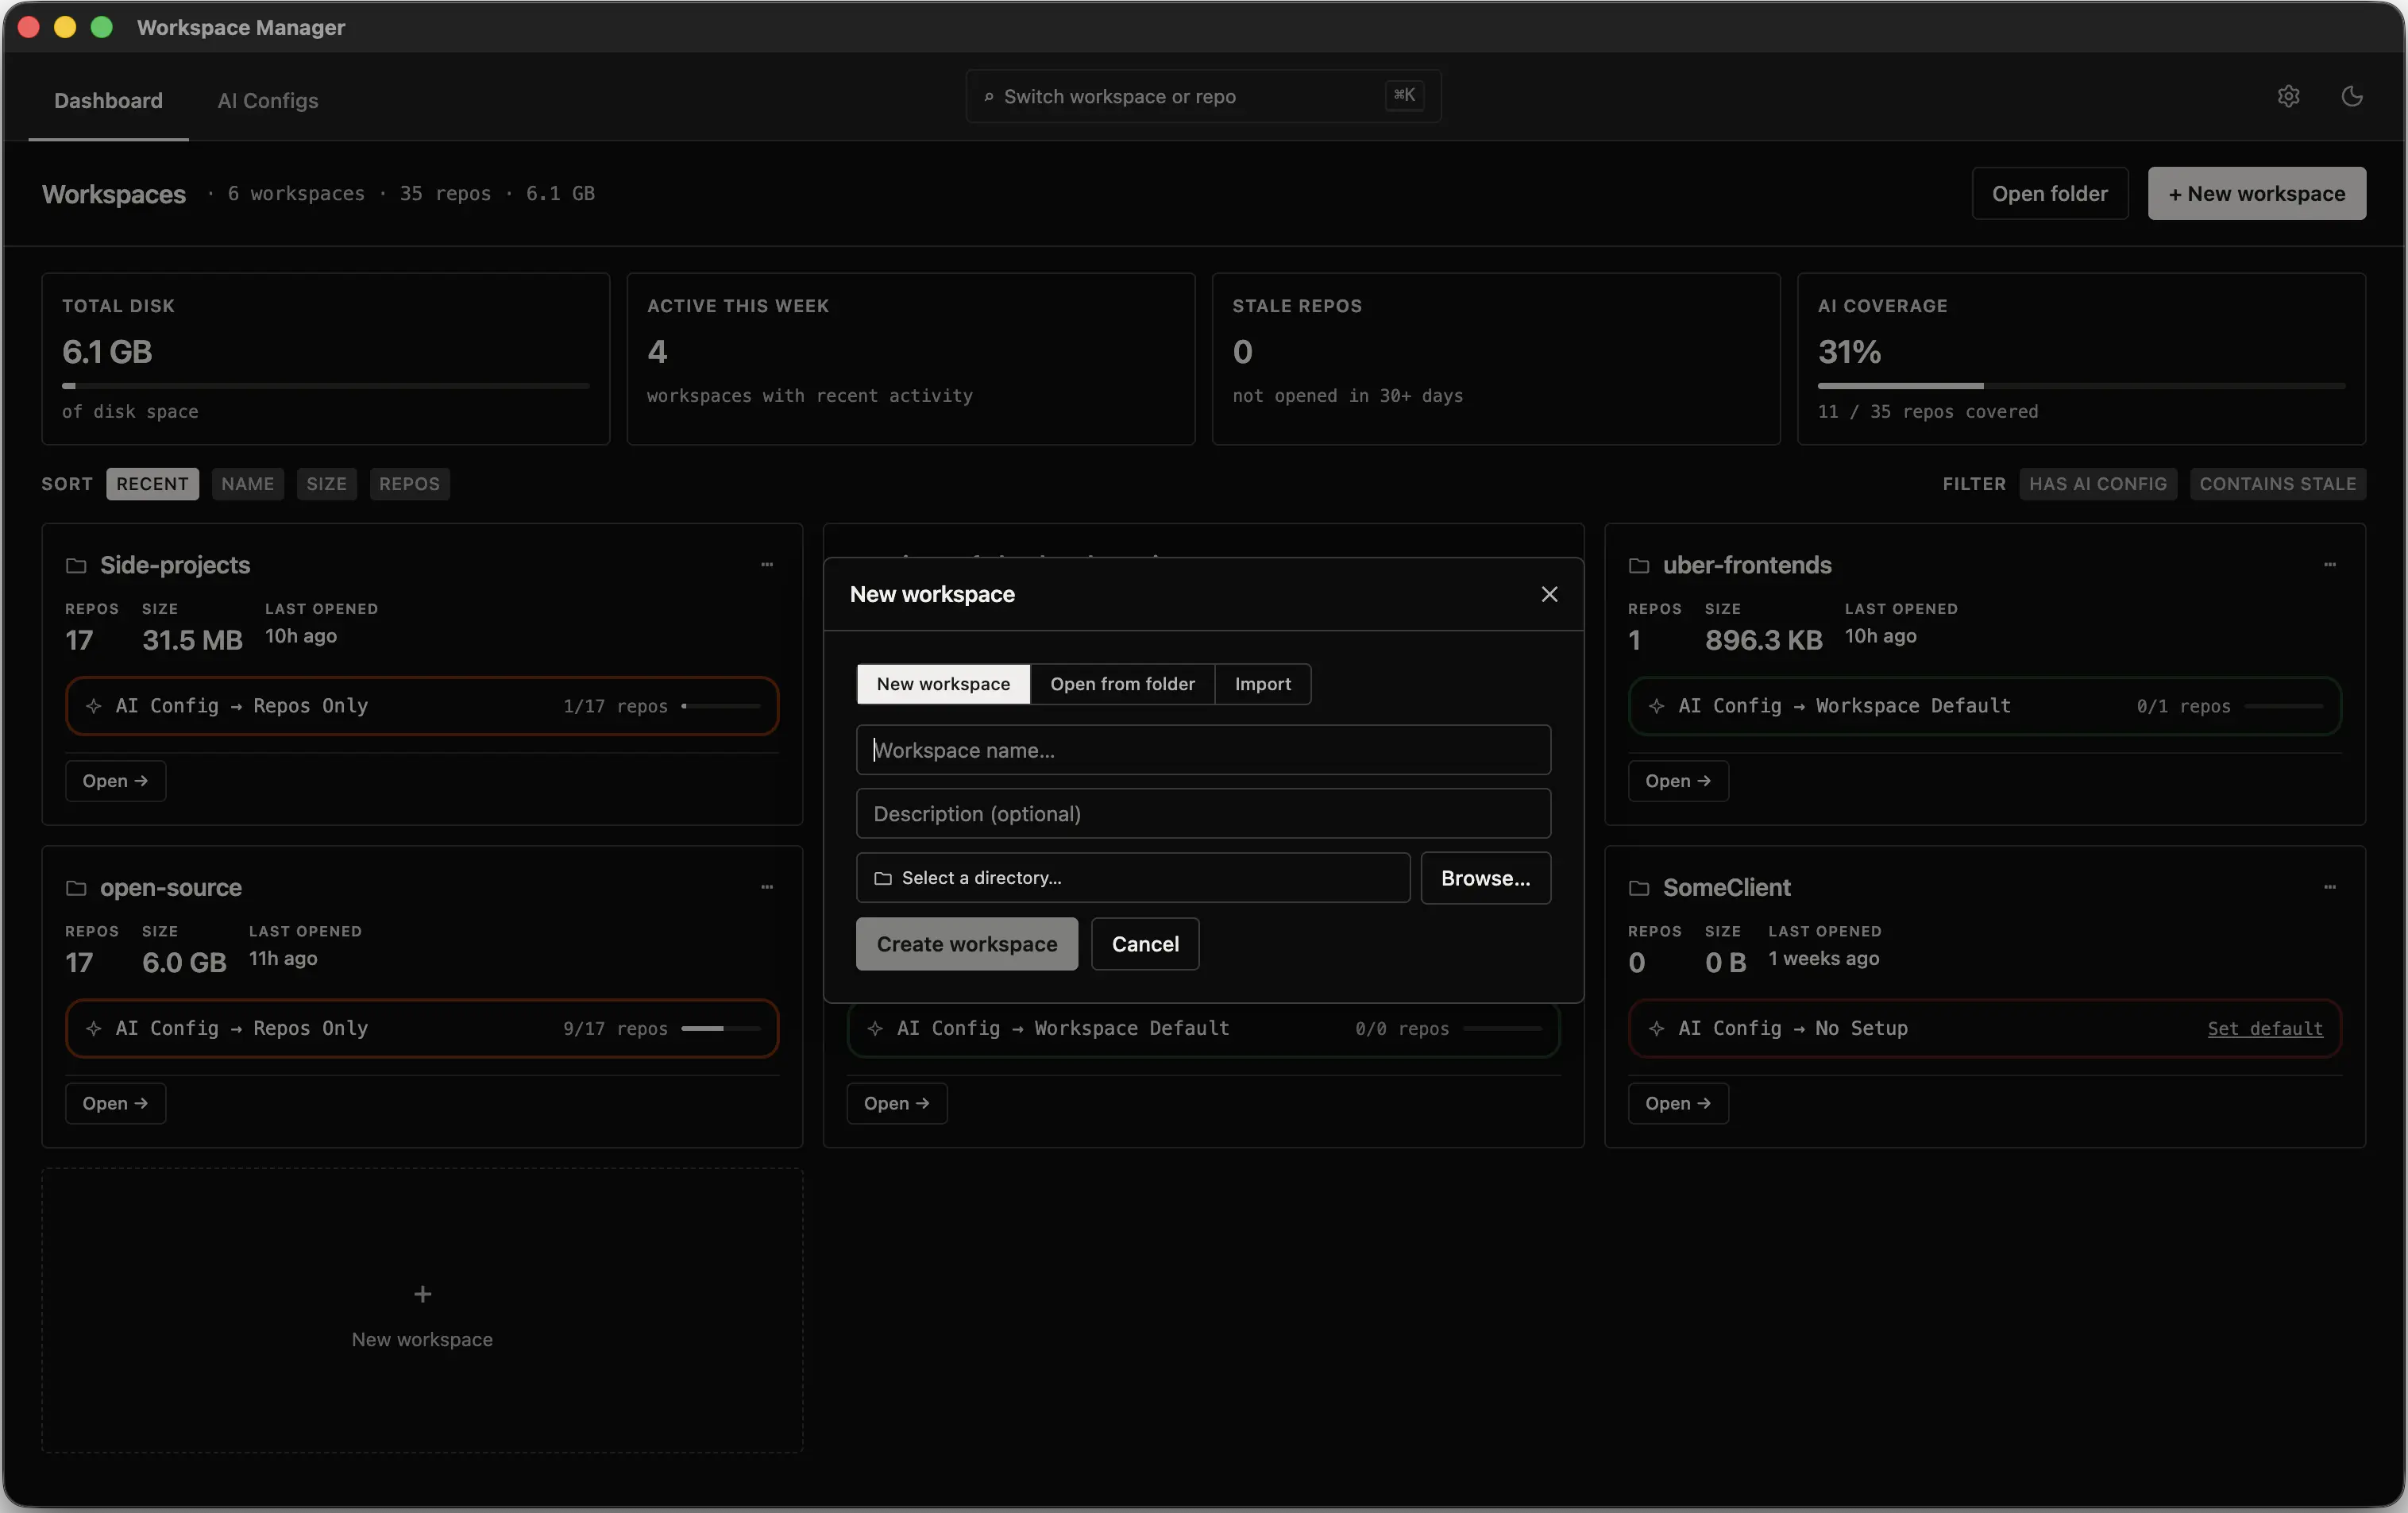Click the sparkle icon in open-source AI Config

click(x=94, y=1028)
